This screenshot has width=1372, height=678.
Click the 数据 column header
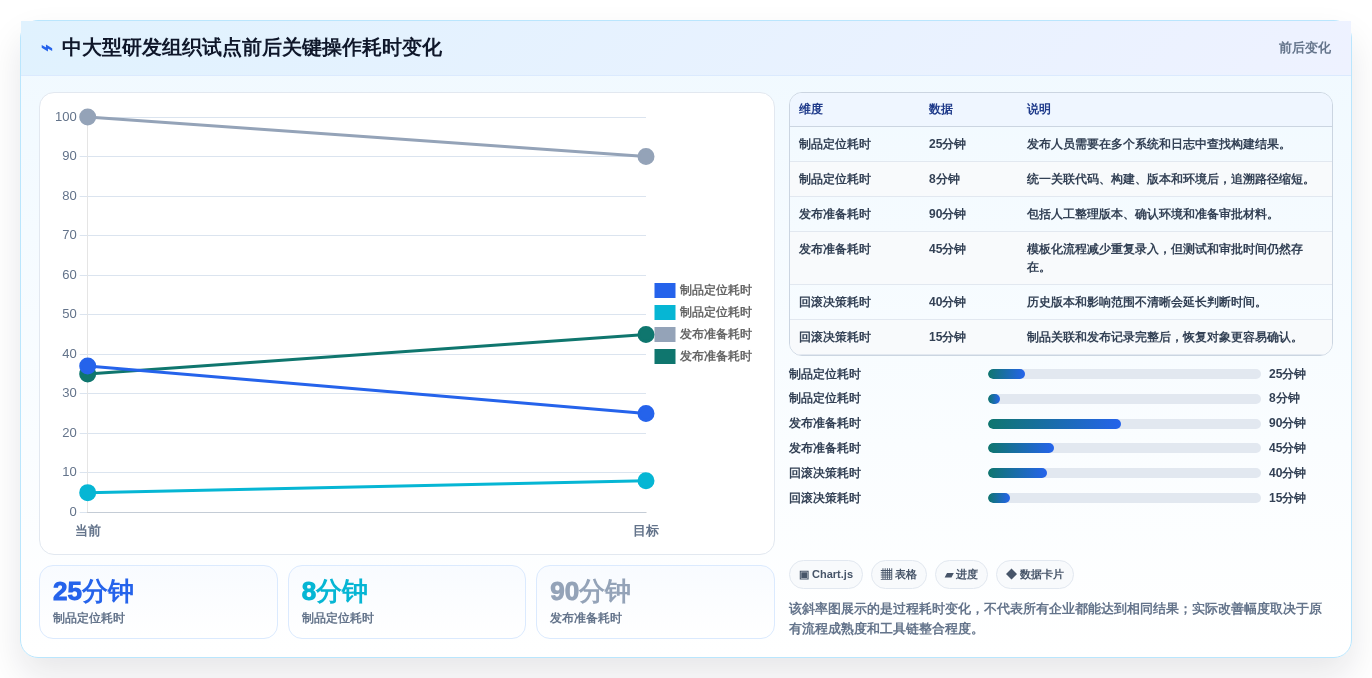click(941, 110)
